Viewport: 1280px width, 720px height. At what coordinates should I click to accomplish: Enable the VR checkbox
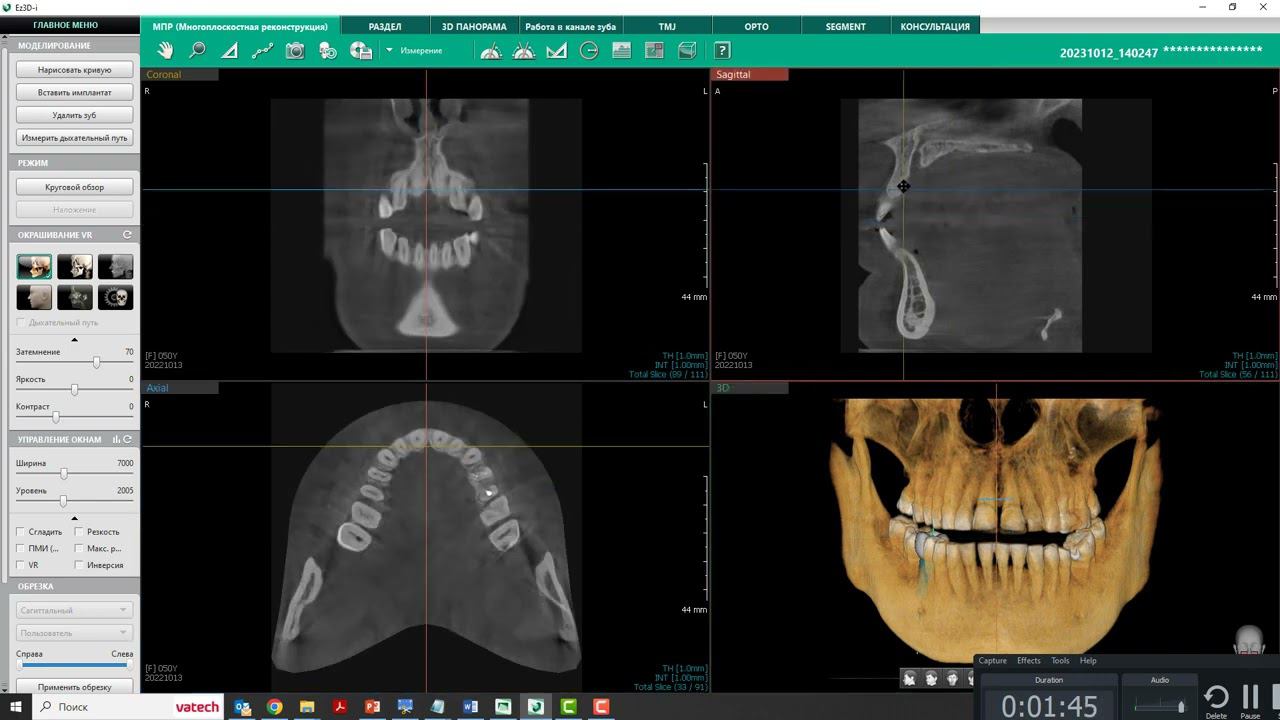coord(21,565)
